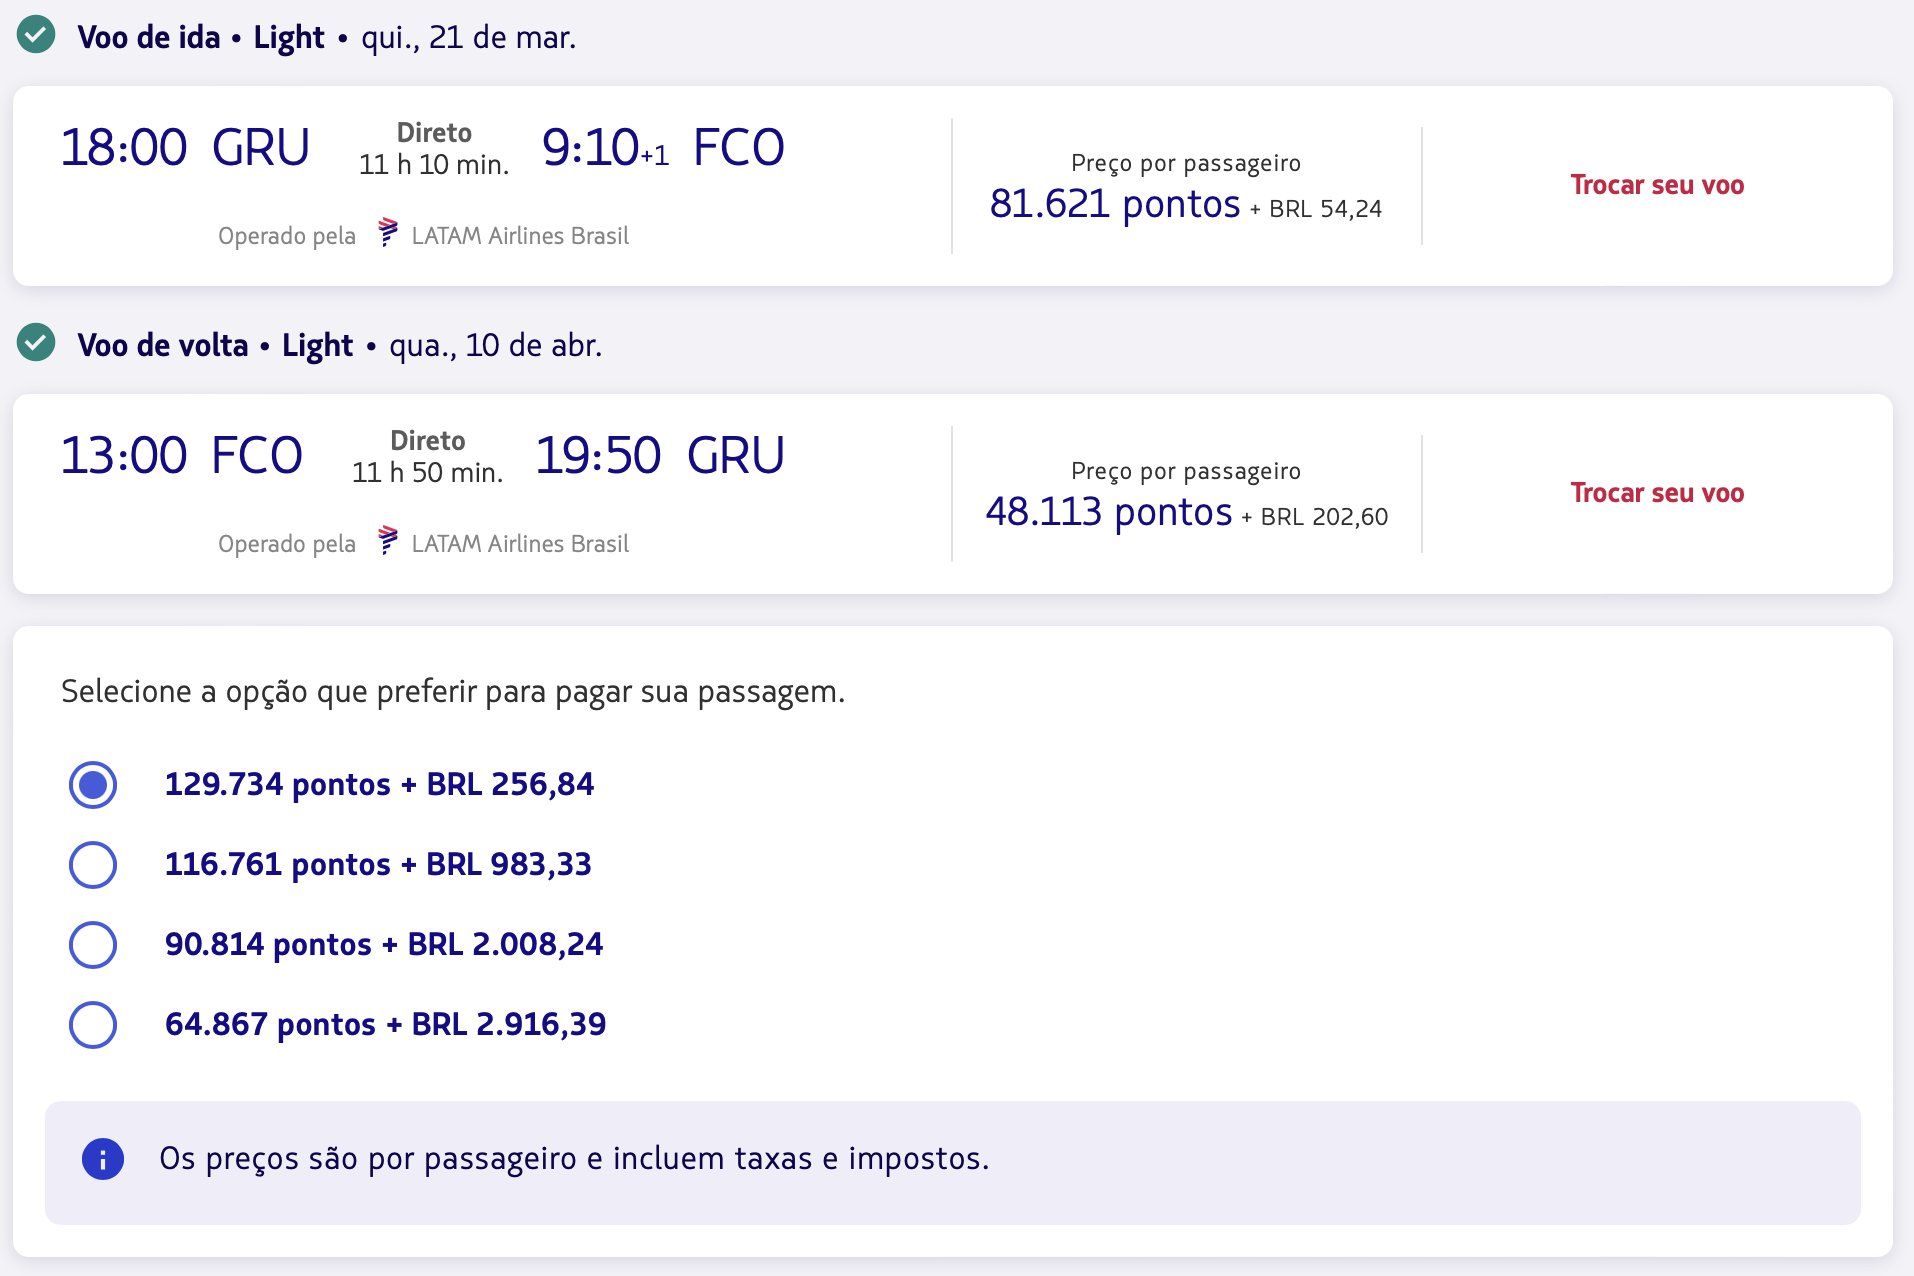Click the 13:00 FCO departure time

[x=181, y=456]
